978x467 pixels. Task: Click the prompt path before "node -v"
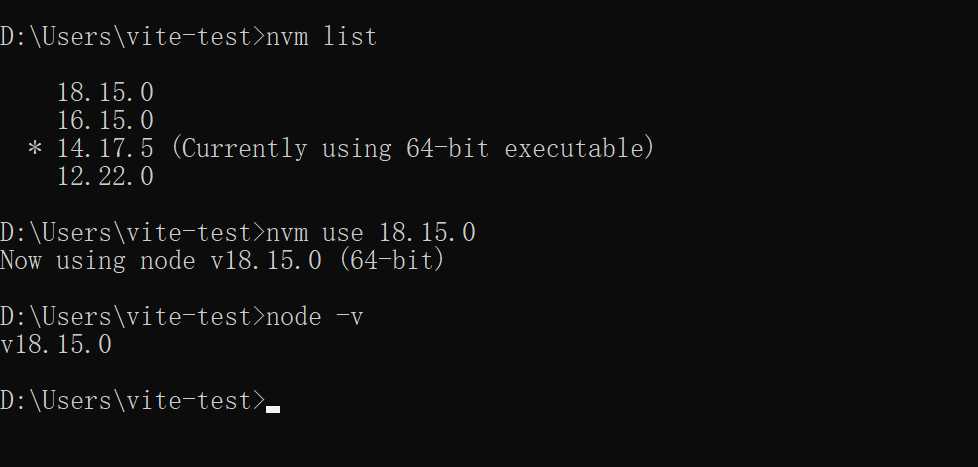132,317
